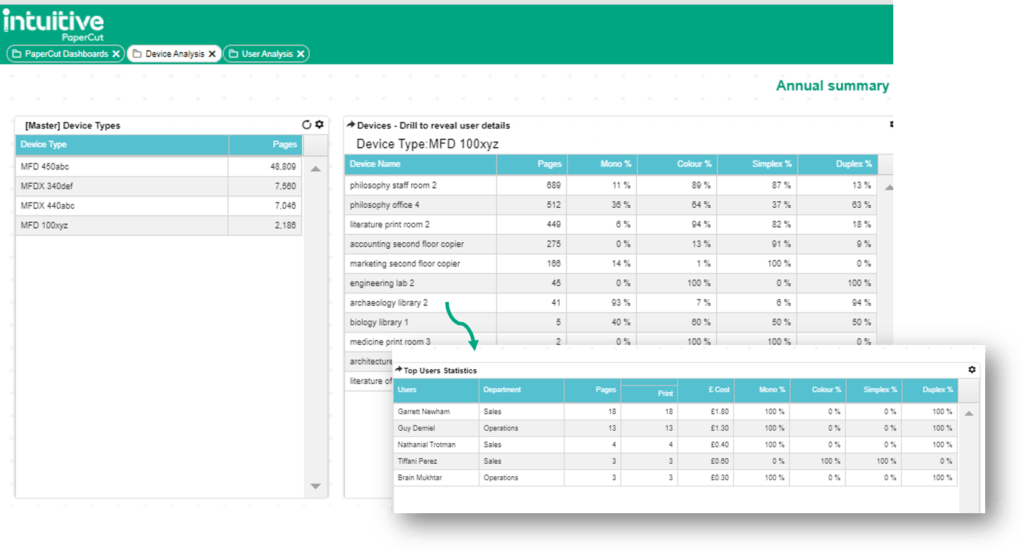
Task: Switch to Device Analysis tab
Action: pyautogui.click(x=174, y=54)
